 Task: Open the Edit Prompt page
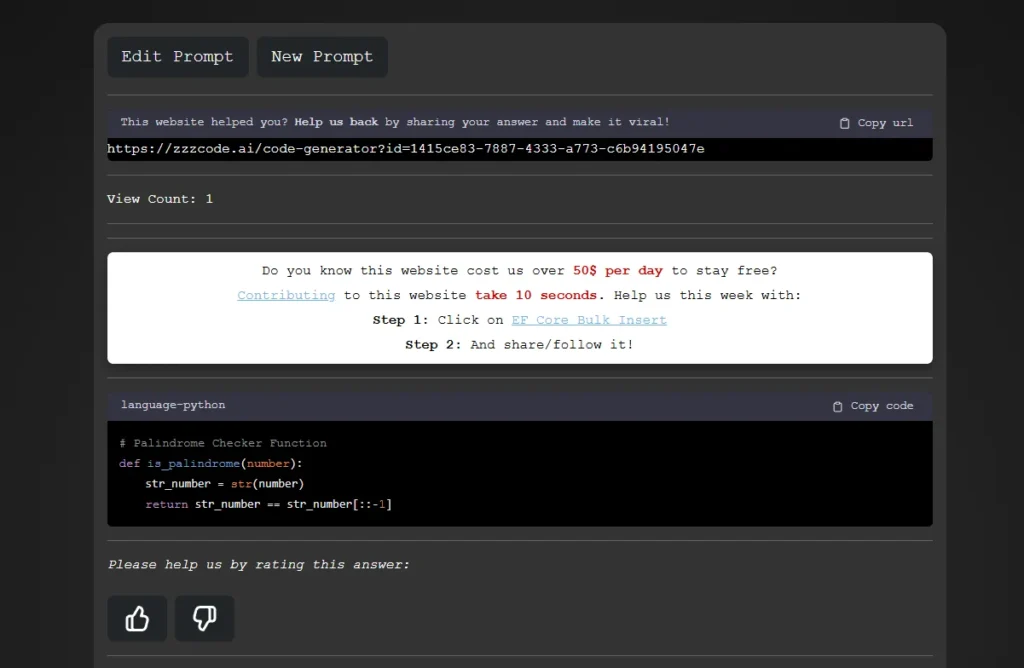coord(177,56)
